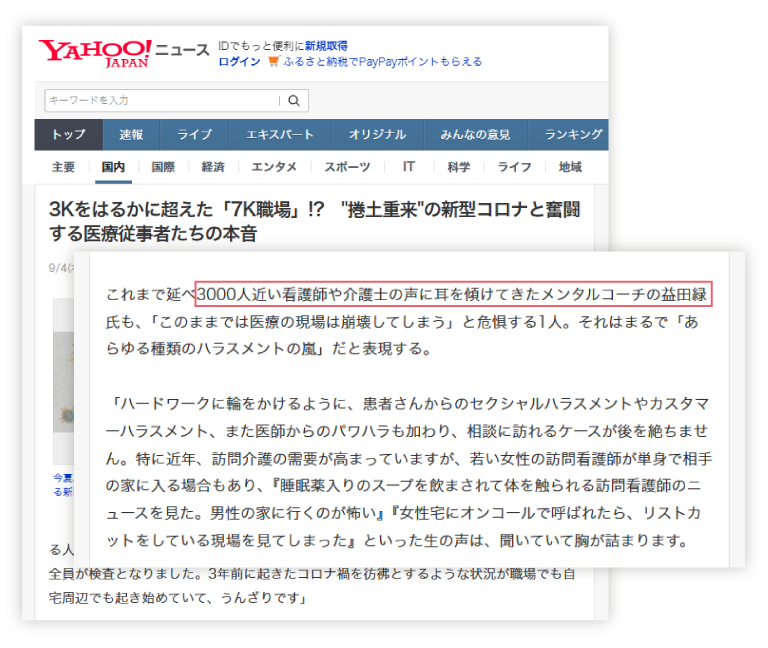Switch to the 速報 tab
The height and width of the screenshot is (648, 768).
[131, 135]
